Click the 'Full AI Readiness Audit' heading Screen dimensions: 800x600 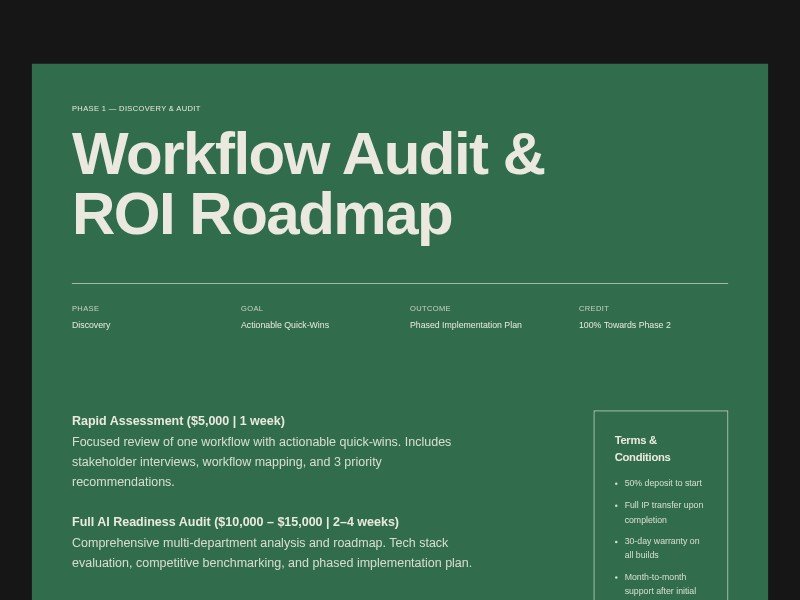[x=235, y=522]
